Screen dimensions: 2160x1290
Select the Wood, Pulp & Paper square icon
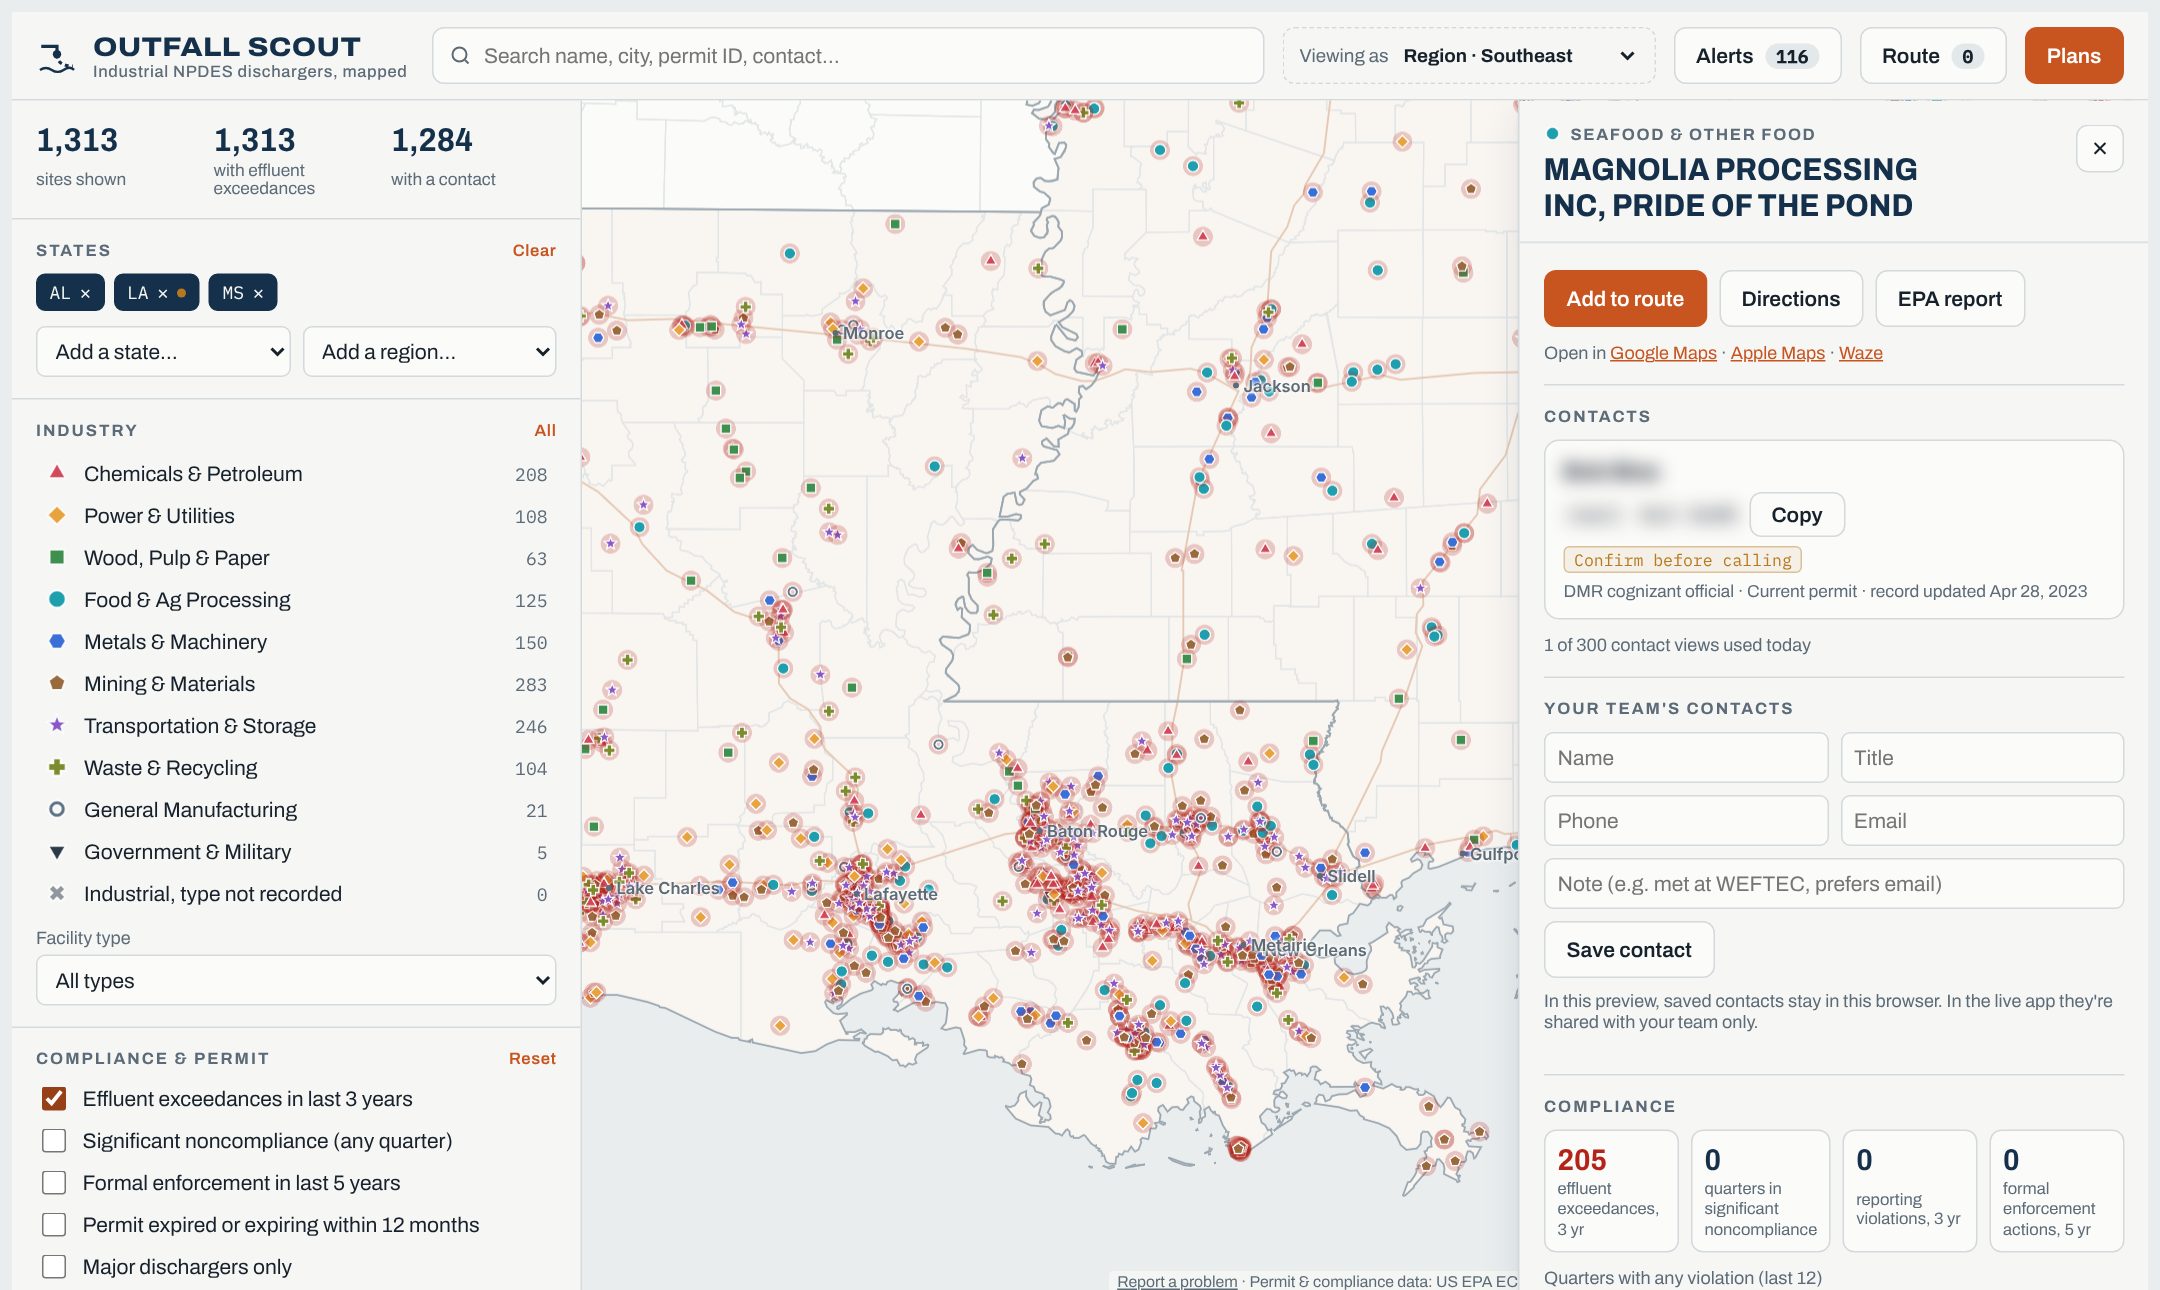57,557
